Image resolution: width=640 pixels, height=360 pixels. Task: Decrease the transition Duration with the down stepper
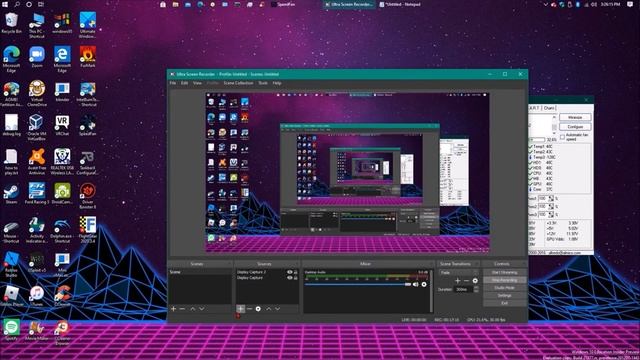476,291
